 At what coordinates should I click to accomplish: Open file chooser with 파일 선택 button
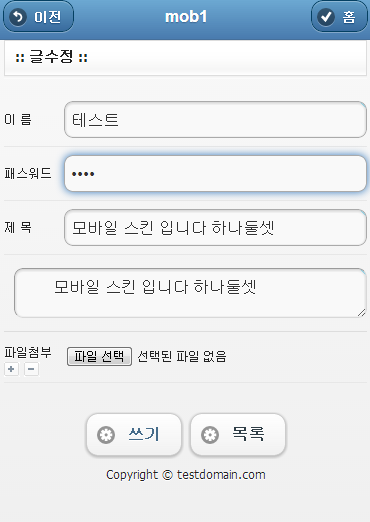[99, 356]
